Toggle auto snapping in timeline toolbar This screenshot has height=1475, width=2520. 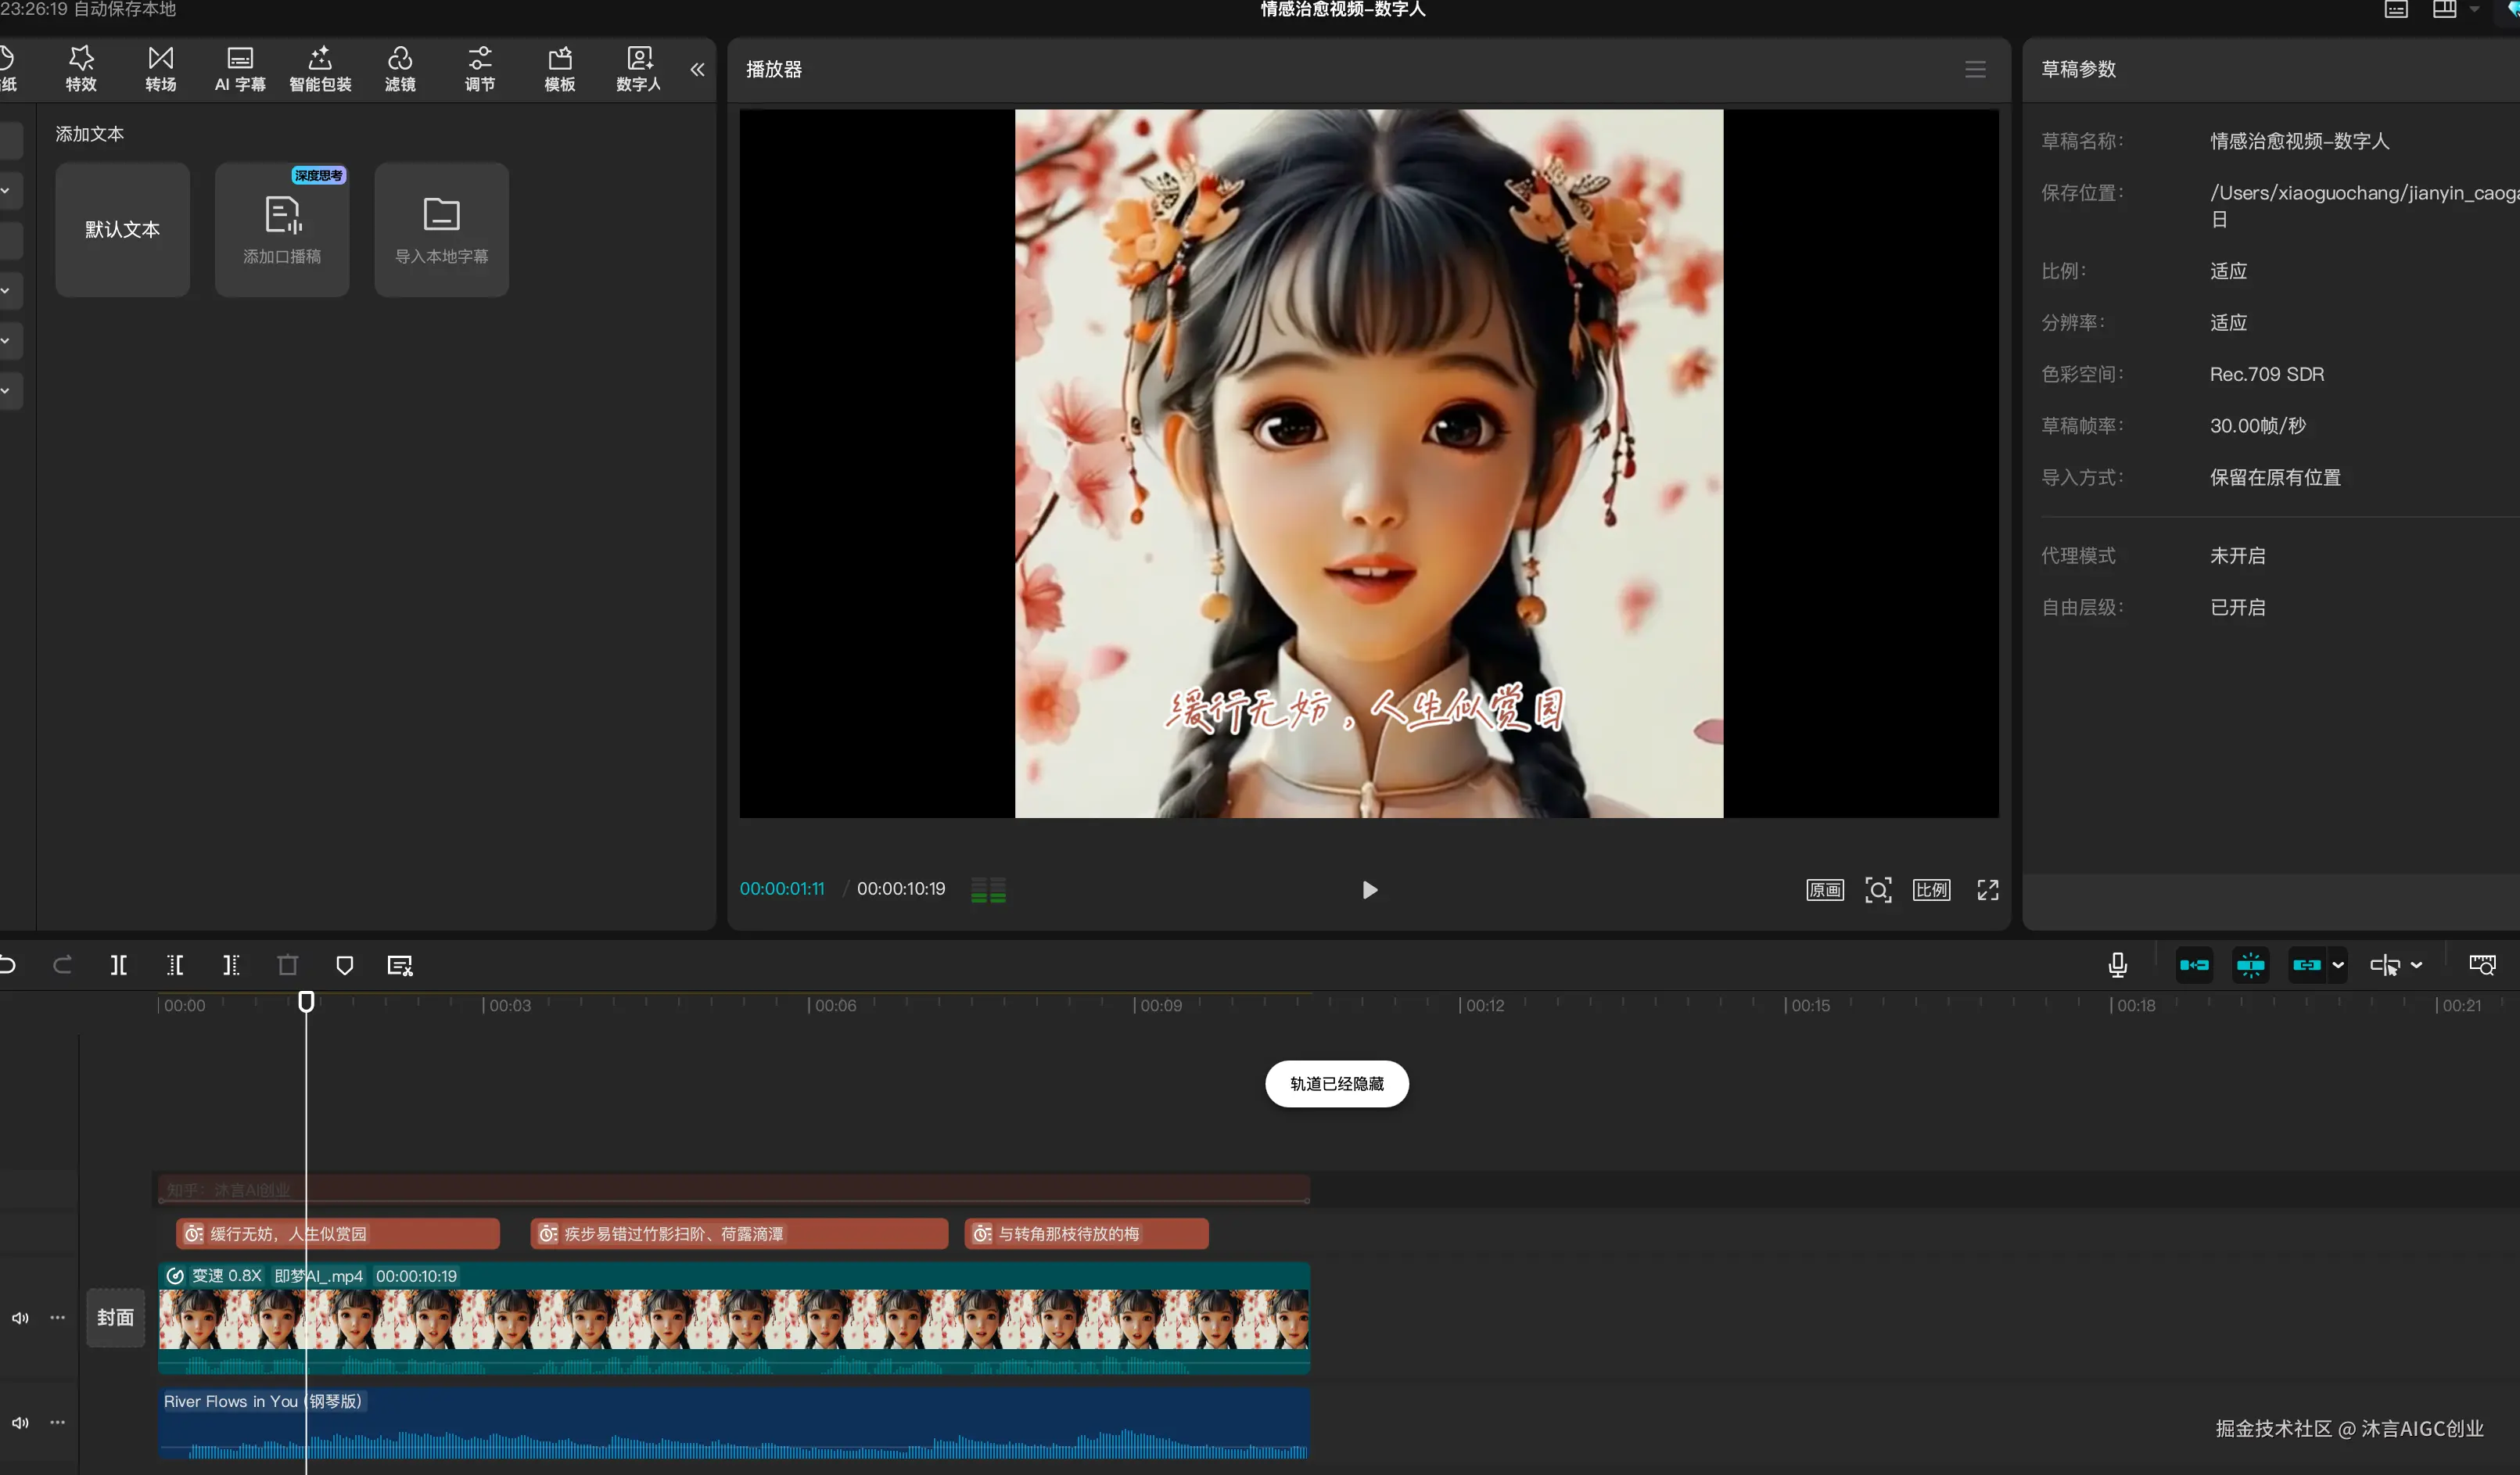click(x=2250, y=965)
